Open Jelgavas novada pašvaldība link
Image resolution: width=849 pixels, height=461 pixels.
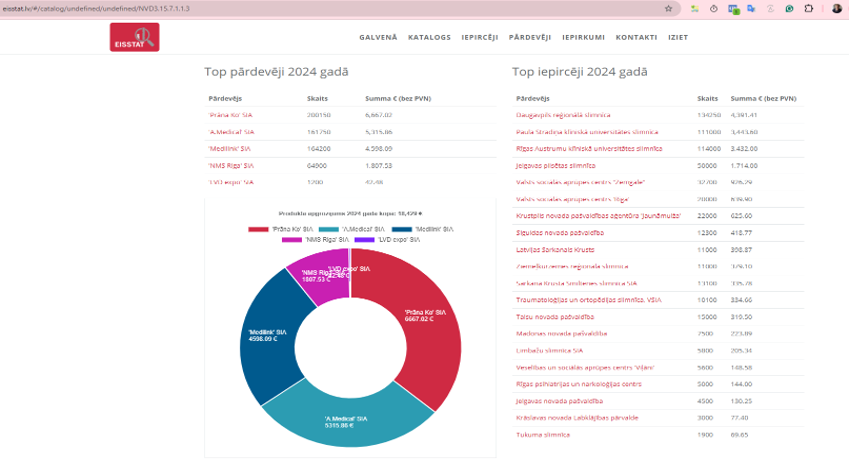[559, 401]
